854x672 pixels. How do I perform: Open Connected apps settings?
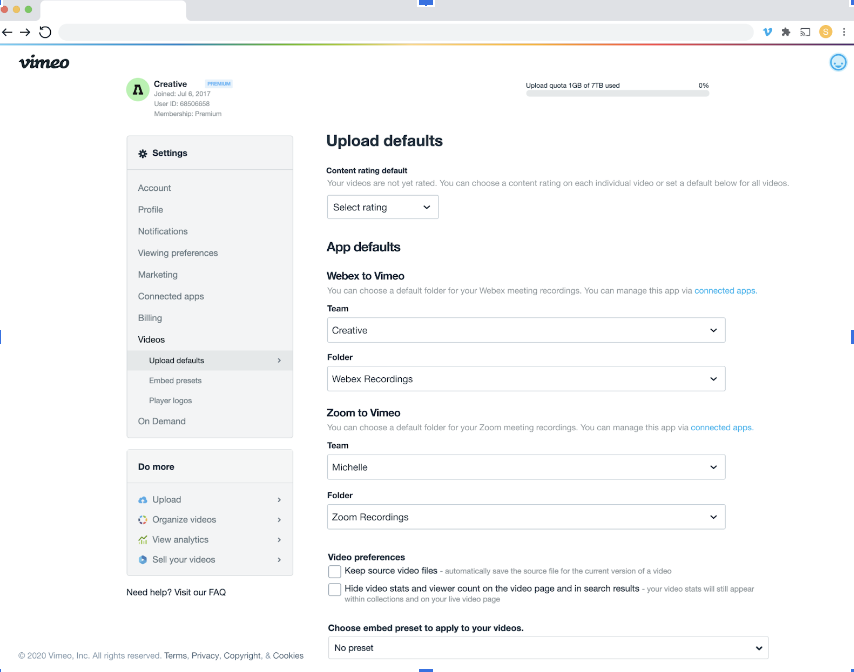[170, 296]
